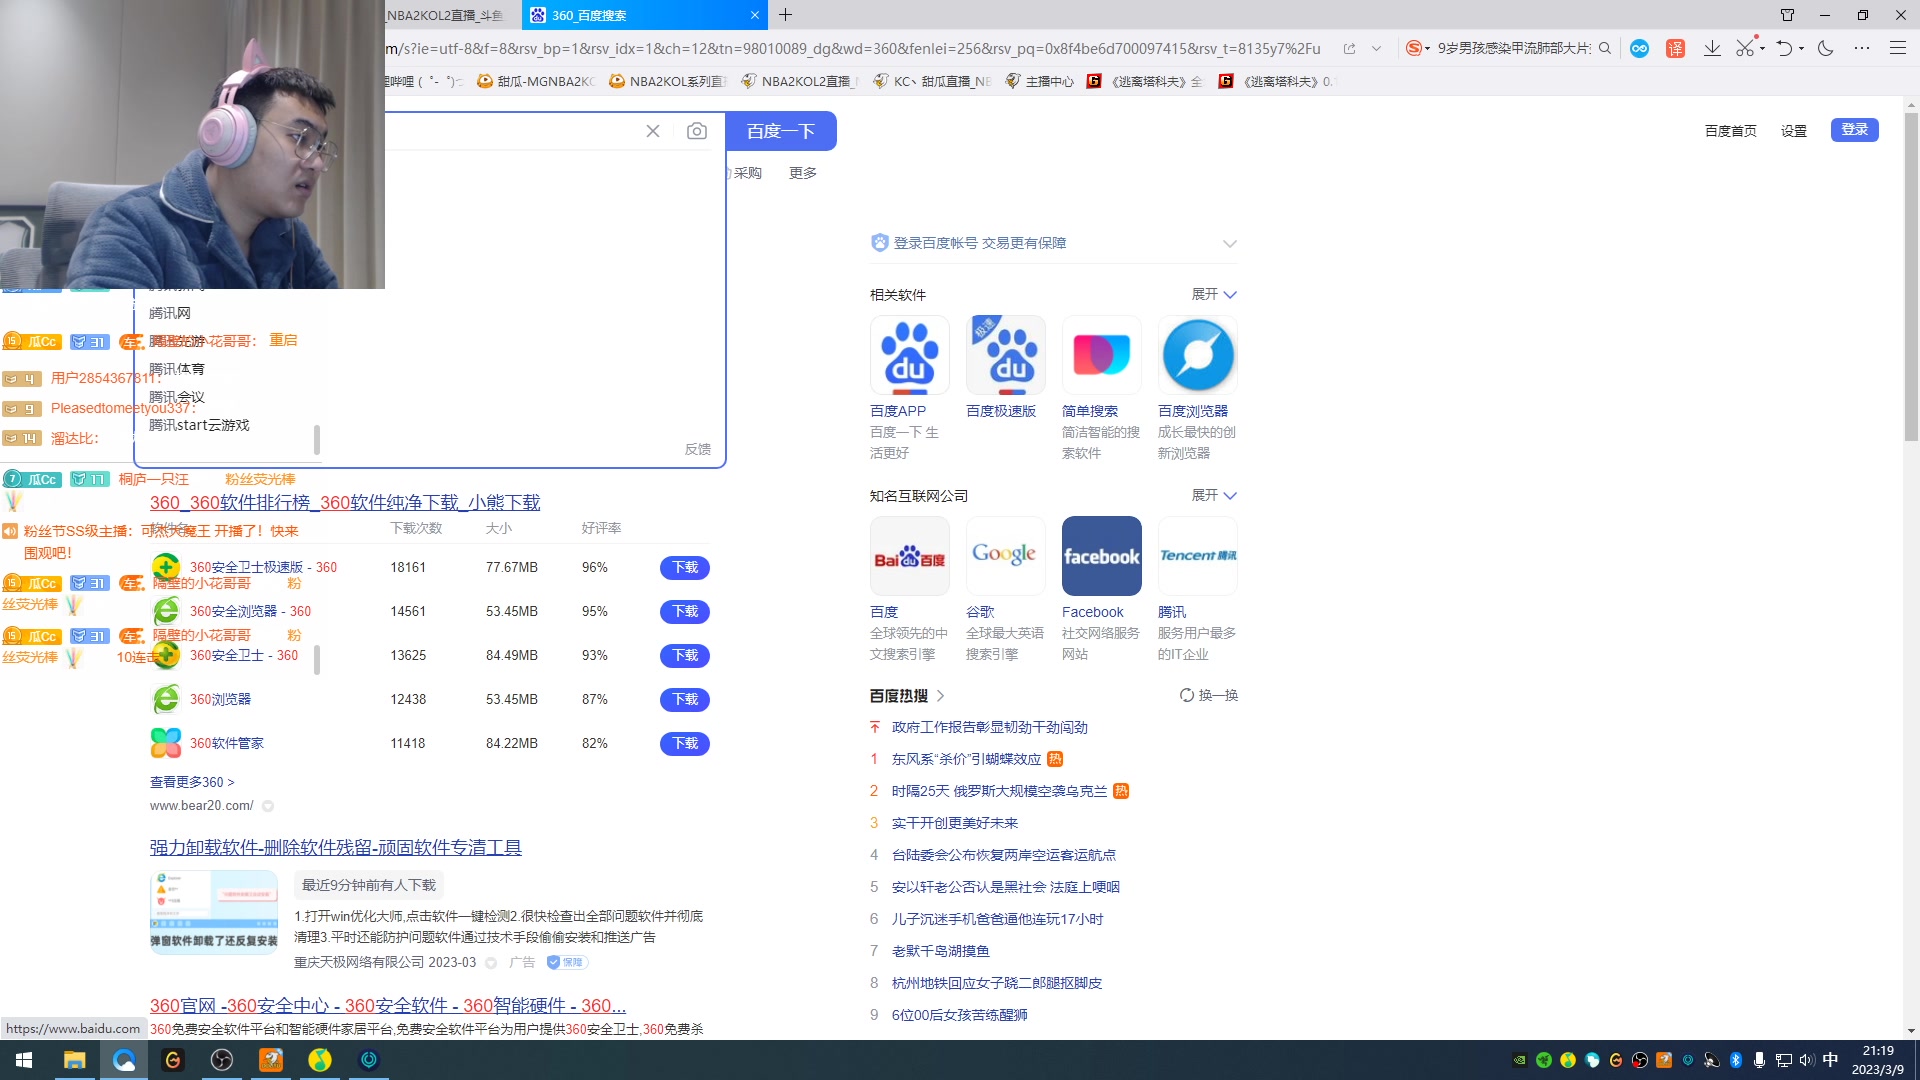Open File Explorer from taskbar
The width and height of the screenshot is (1920, 1080).
[x=74, y=1060]
